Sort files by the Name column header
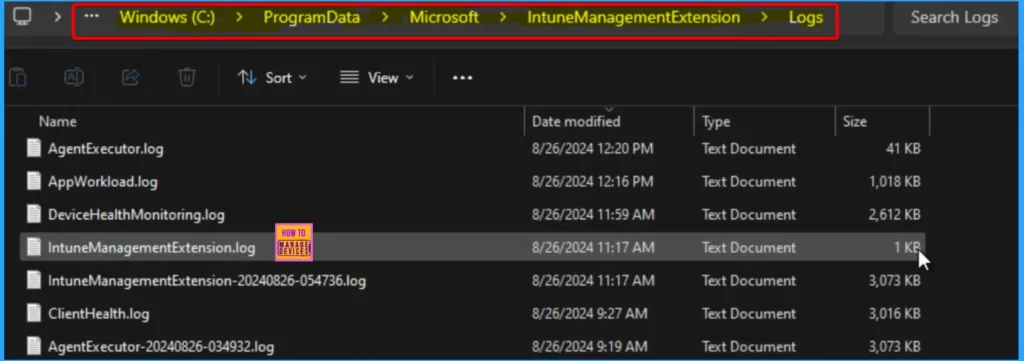 coord(57,121)
